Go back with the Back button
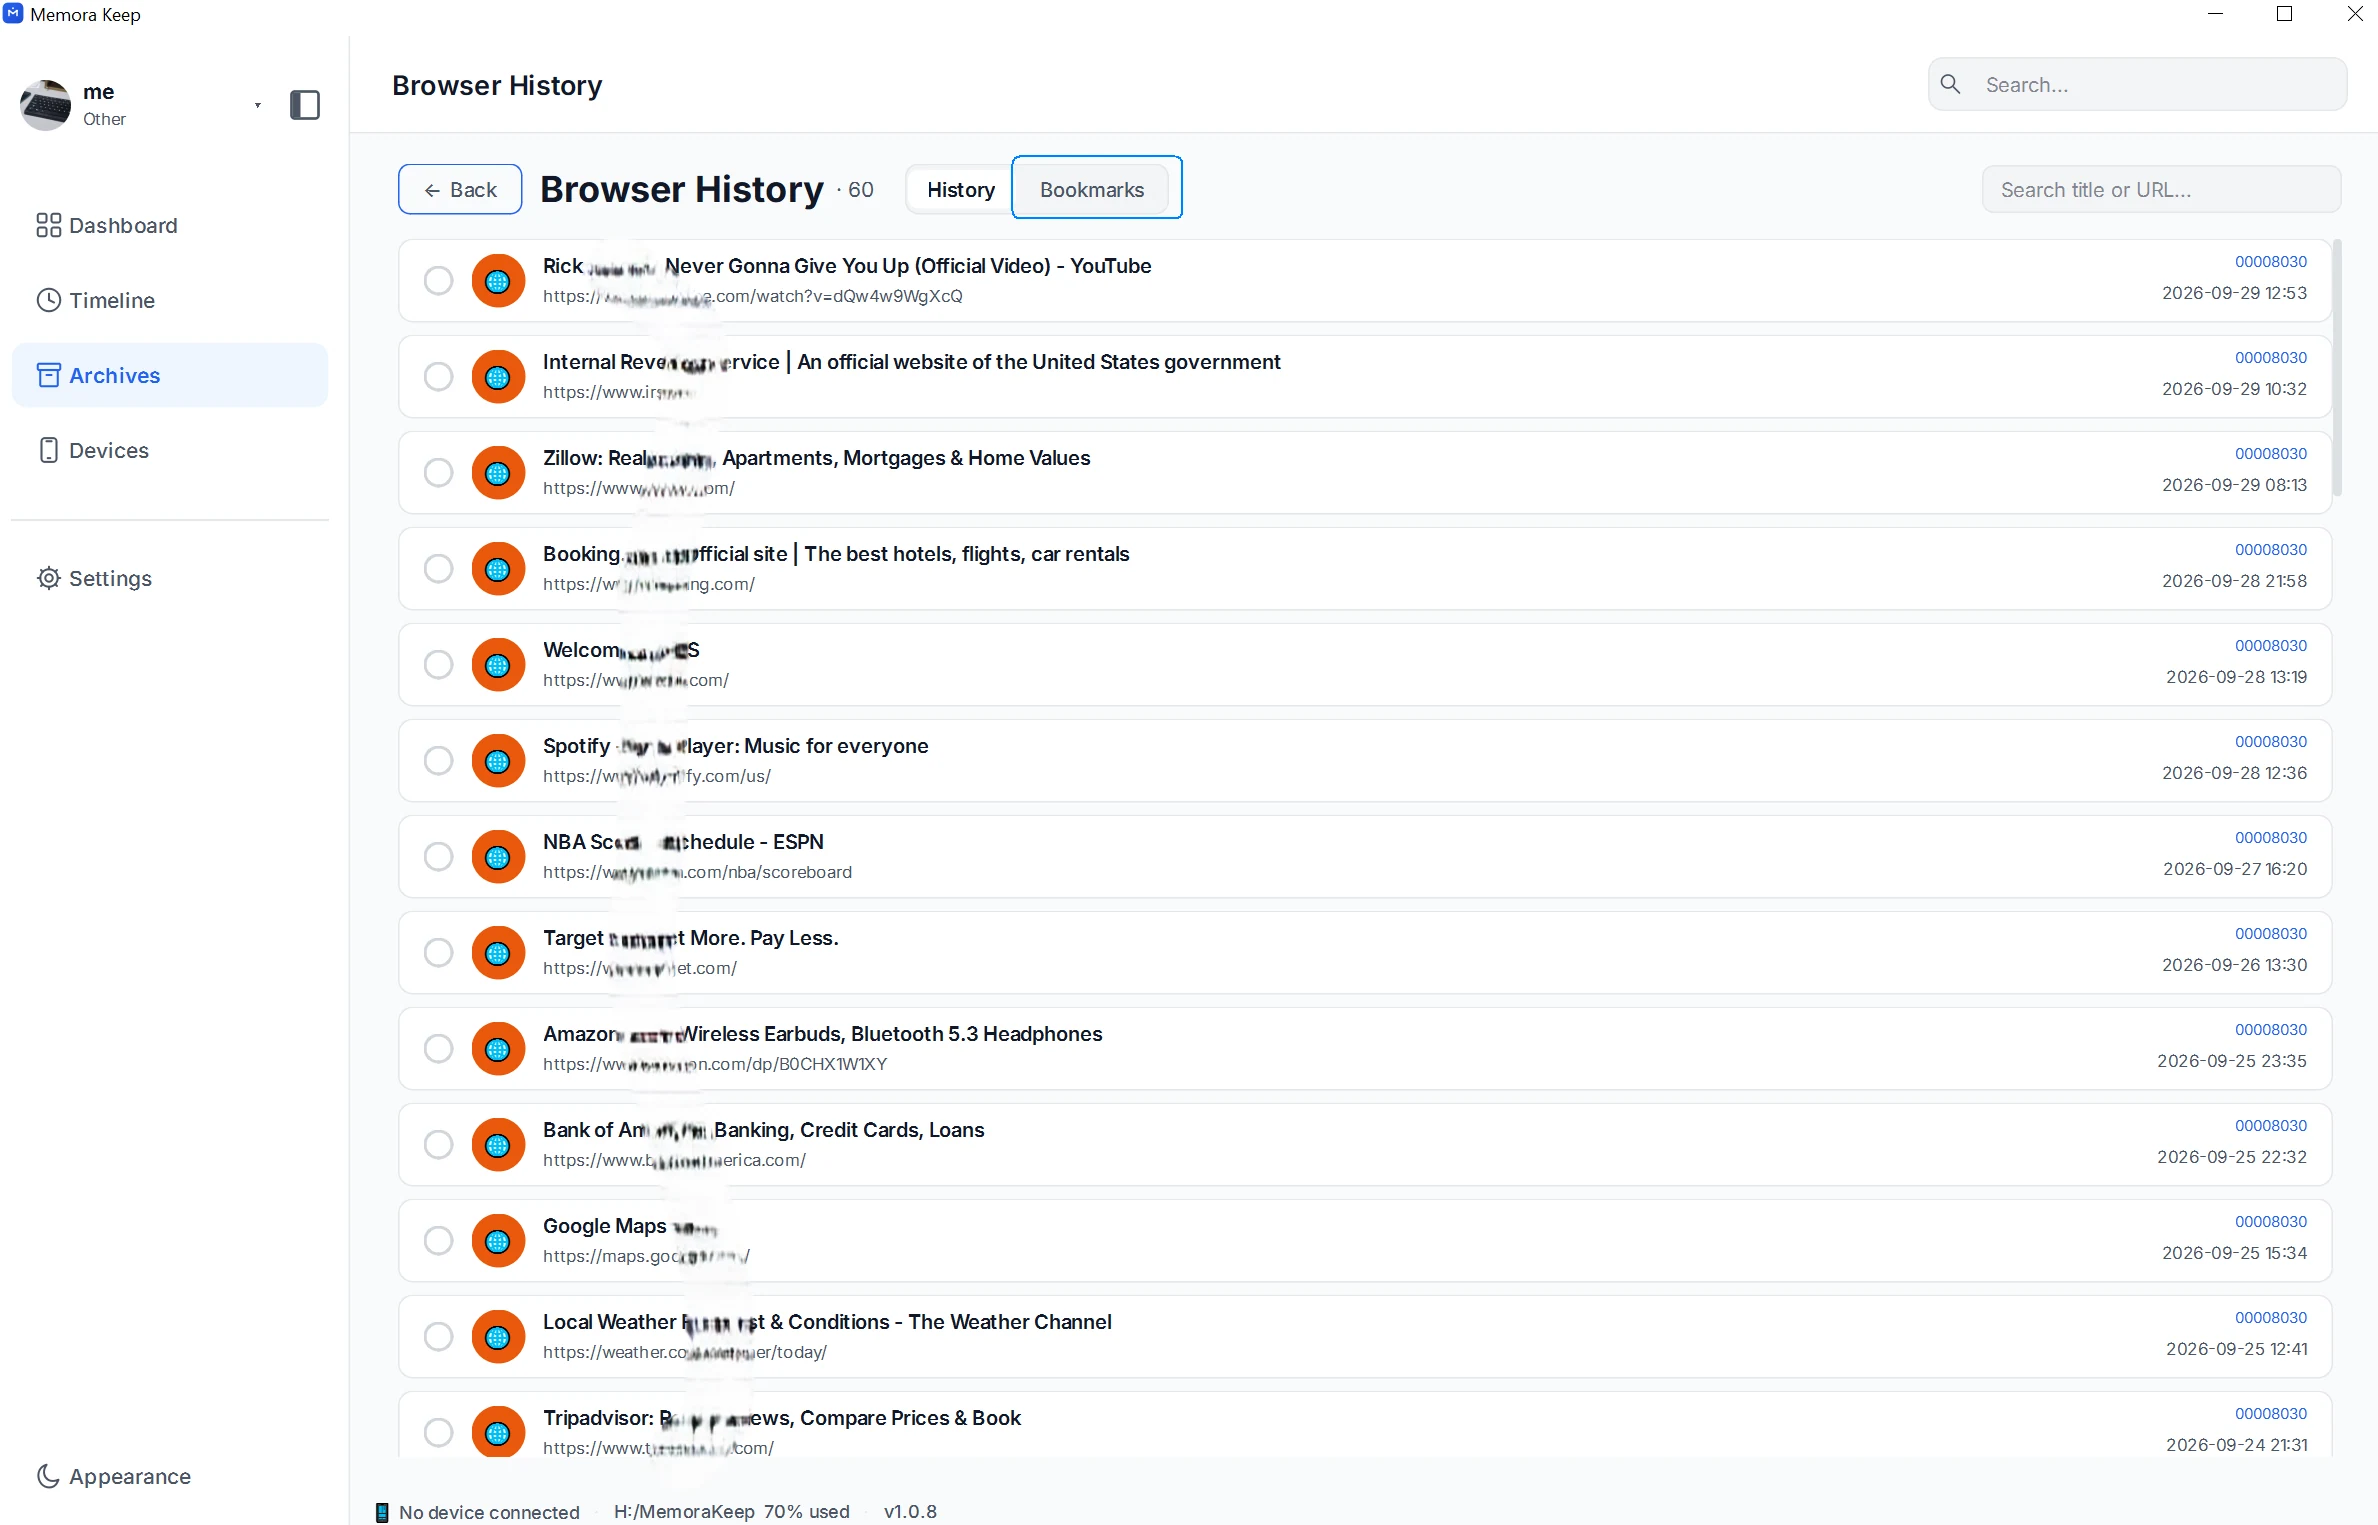Viewport: 2378px width, 1525px height. (460, 190)
